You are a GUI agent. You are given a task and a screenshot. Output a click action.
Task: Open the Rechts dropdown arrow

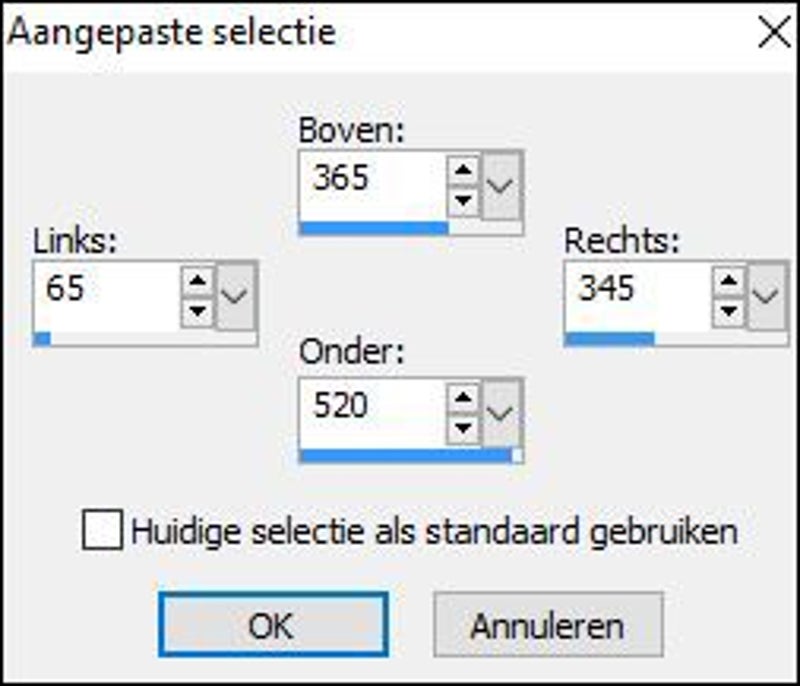point(766,295)
